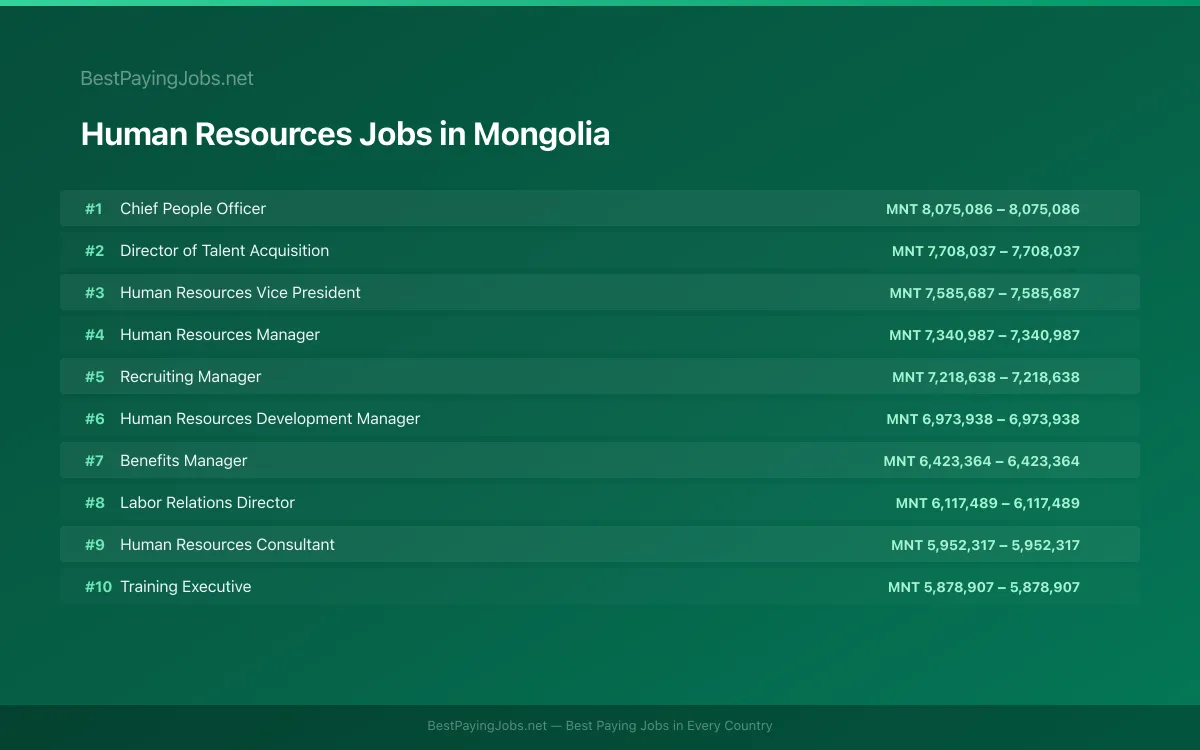
Task: Select the Director of Talent Acquisition row title
Action: coord(224,250)
